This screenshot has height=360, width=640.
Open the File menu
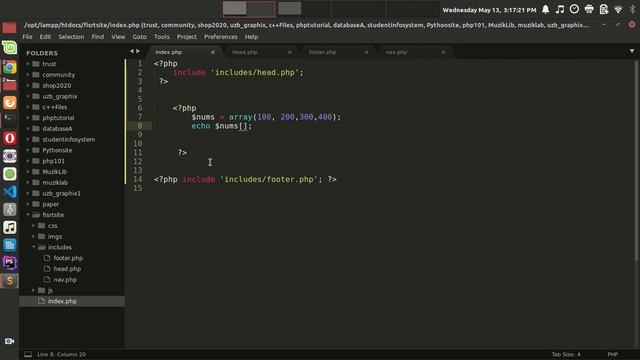[x=27, y=37]
